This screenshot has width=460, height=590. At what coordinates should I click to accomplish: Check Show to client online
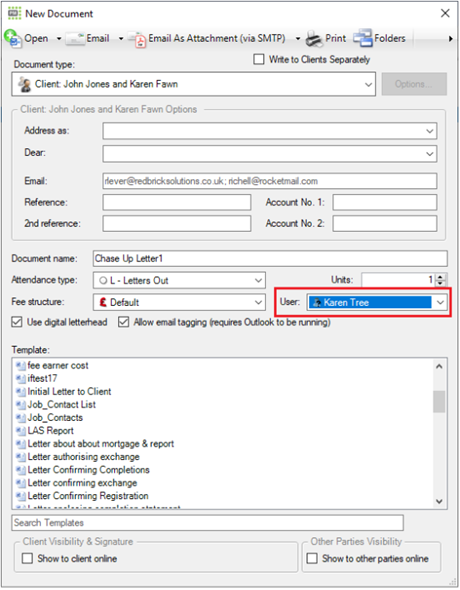pyautogui.click(x=27, y=558)
